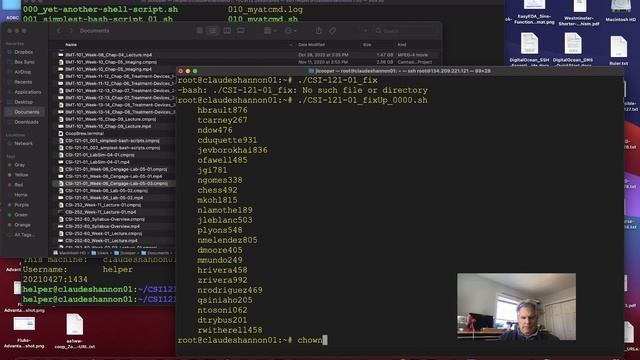Click the Finder Edit Tags icon
The width and height of the screenshot is (640, 360).
coord(333,31)
